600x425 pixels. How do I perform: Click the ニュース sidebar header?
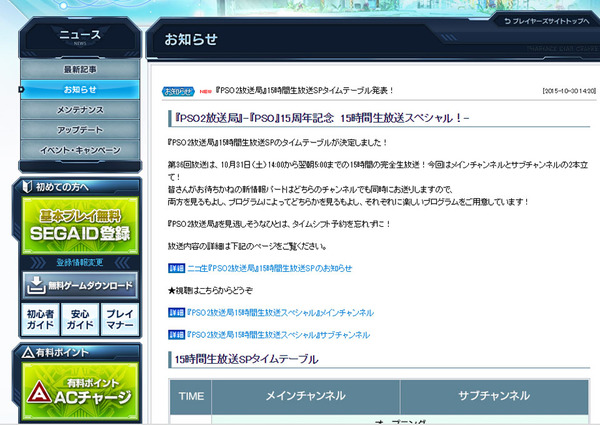click(80, 37)
